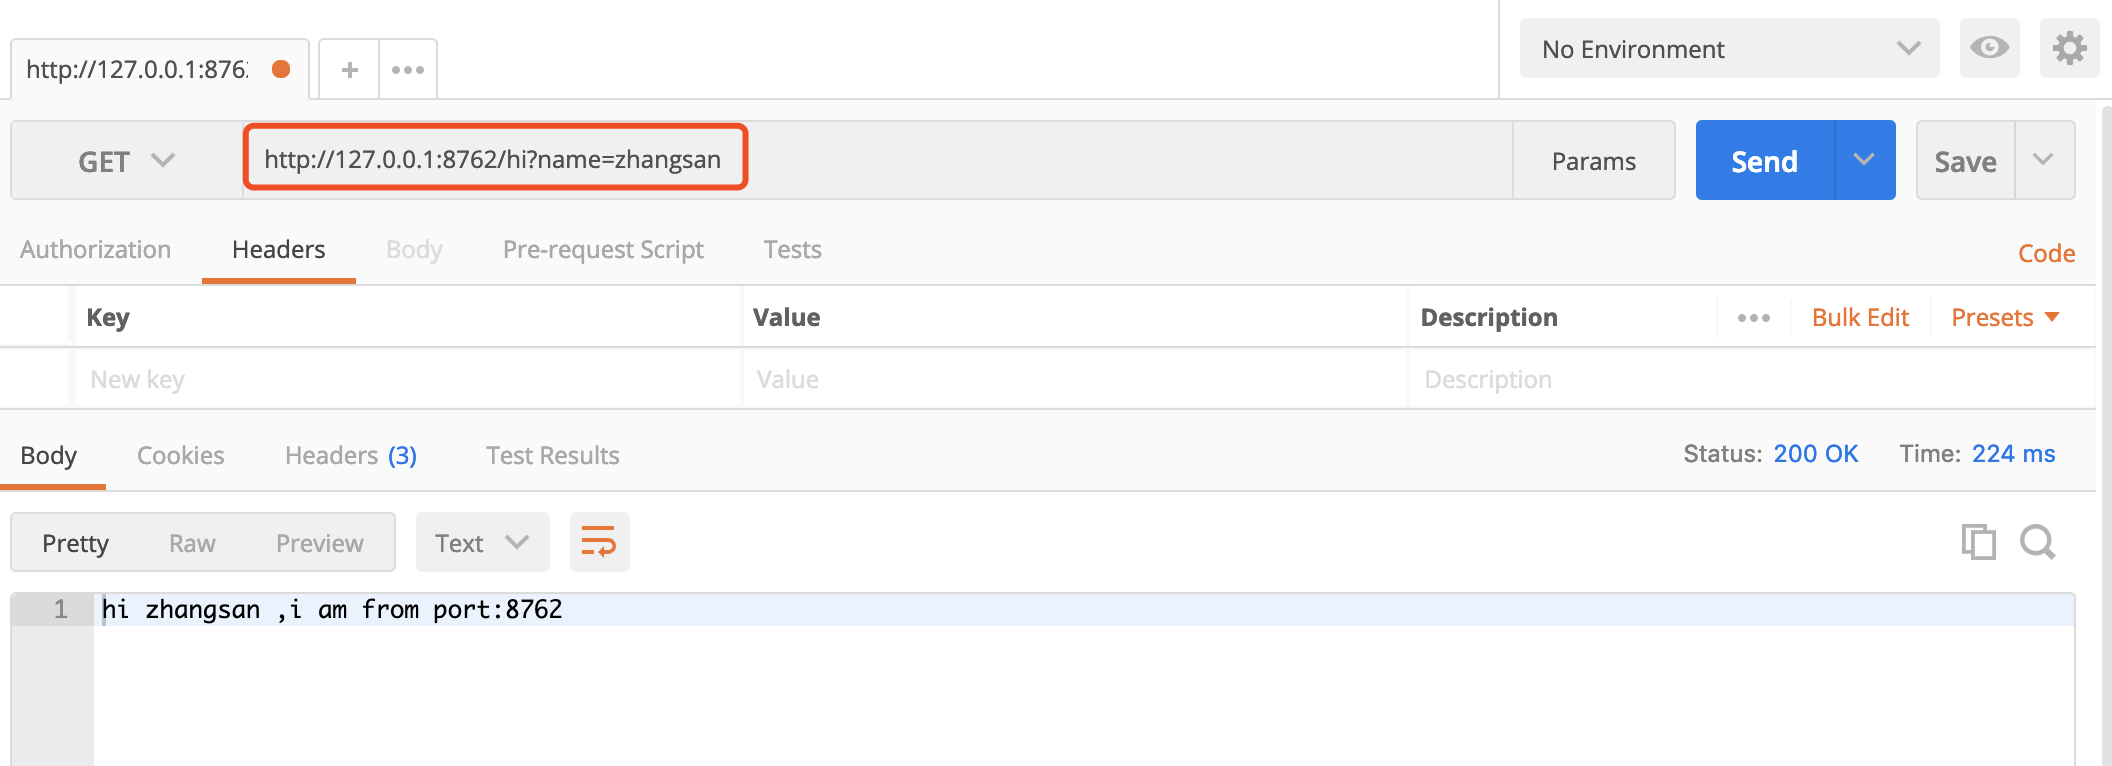Image resolution: width=2112 pixels, height=766 pixels.
Task: Open the headers table column options ellipsis
Action: coord(1753,318)
